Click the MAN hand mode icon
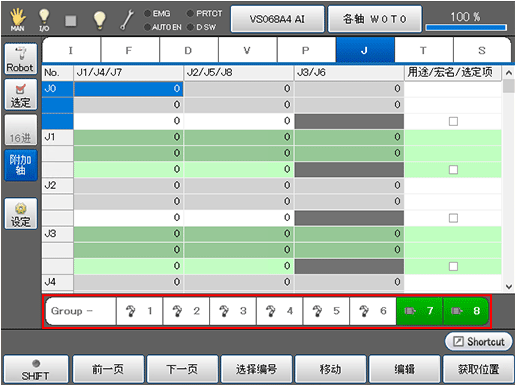The image size is (515, 385). click(17, 20)
